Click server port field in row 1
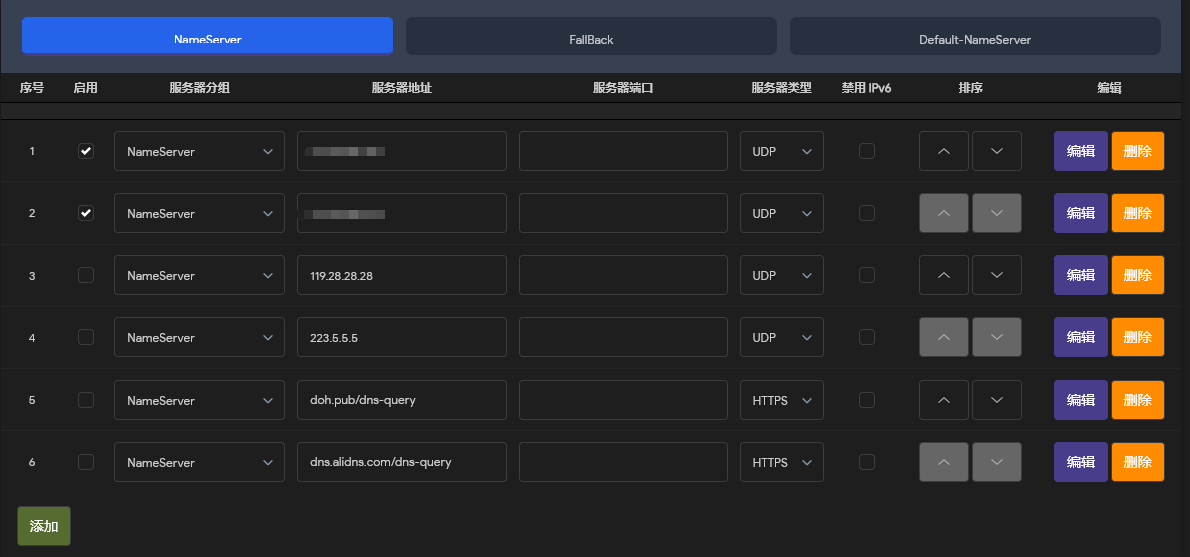Viewport: 1190px width, 557px height. [x=623, y=151]
